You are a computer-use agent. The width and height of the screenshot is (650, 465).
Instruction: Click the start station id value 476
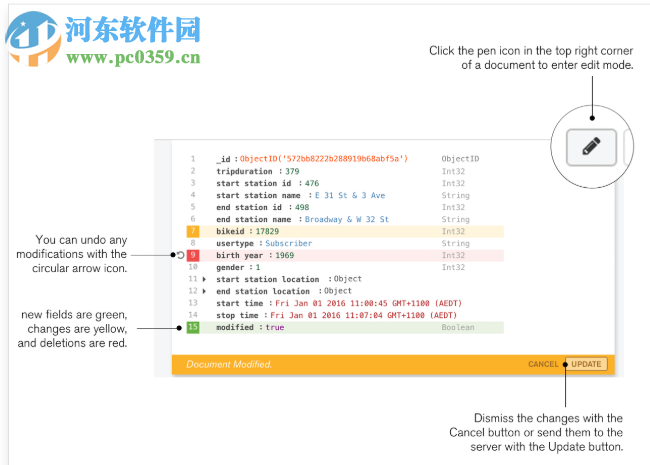coord(312,183)
